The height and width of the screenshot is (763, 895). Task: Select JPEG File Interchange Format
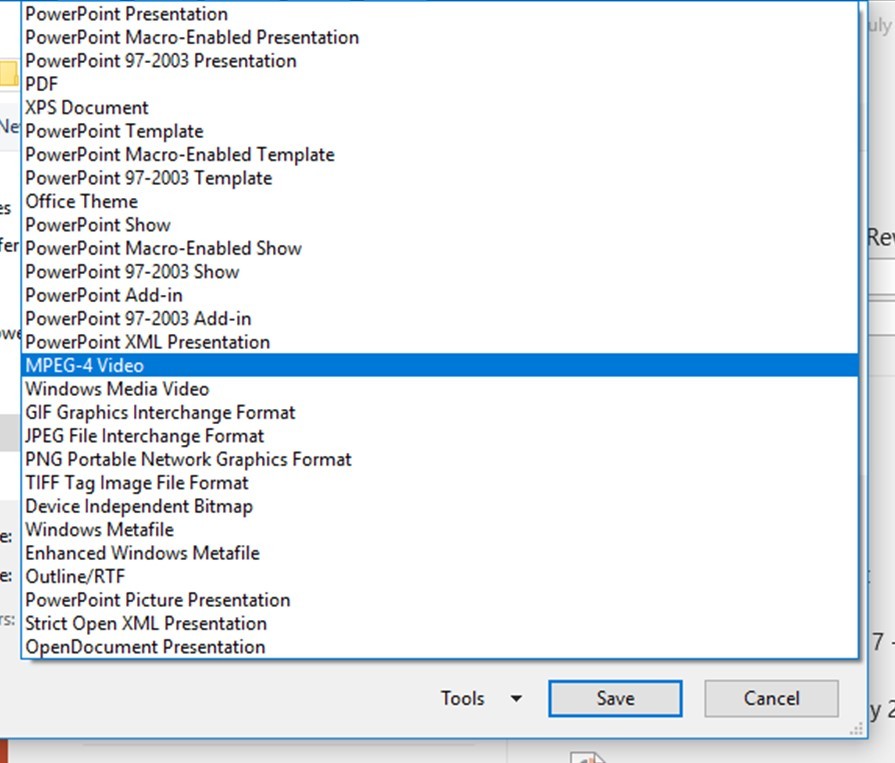pyautogui.click(x=440, y=435)
